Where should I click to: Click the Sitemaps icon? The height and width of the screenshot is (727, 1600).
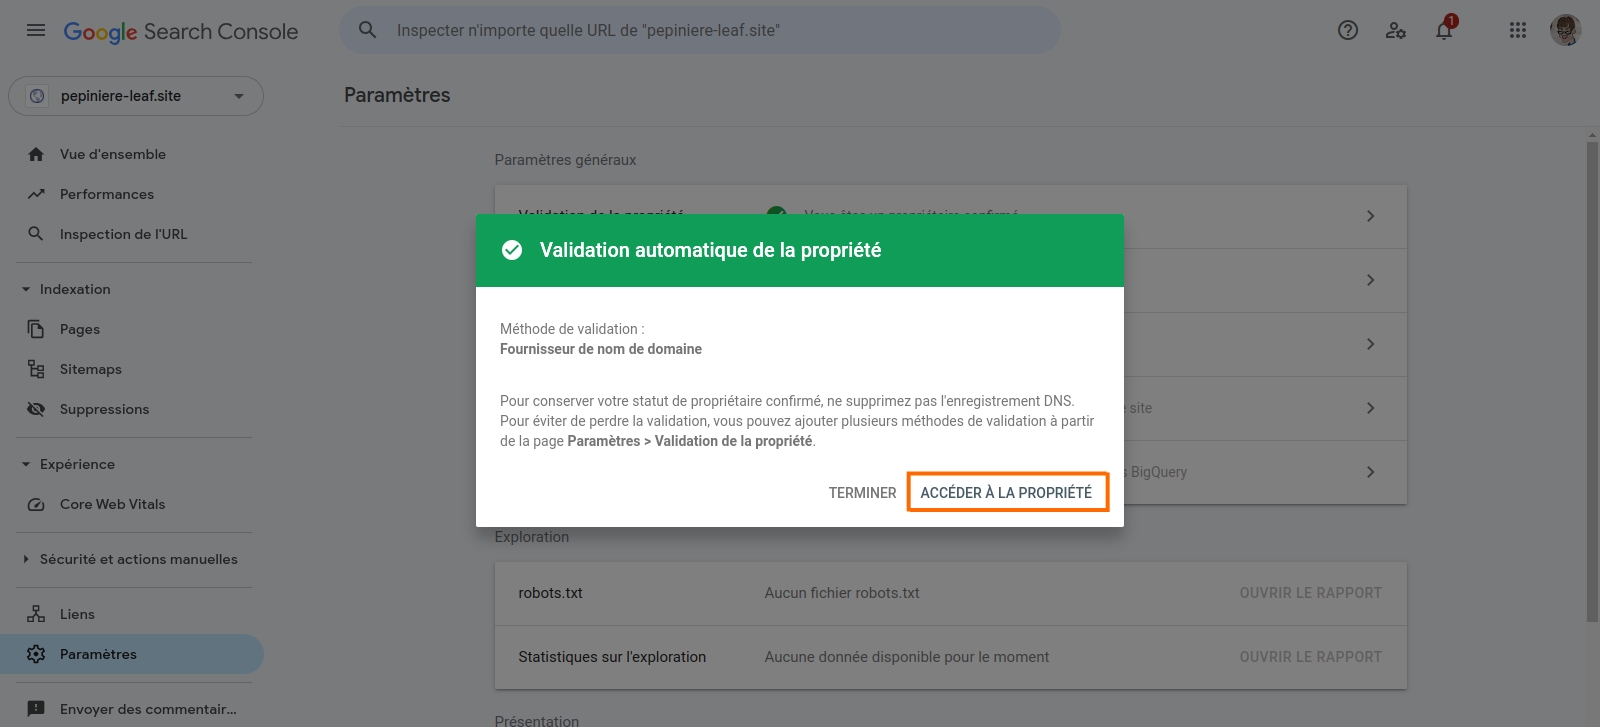click(36, 368)
